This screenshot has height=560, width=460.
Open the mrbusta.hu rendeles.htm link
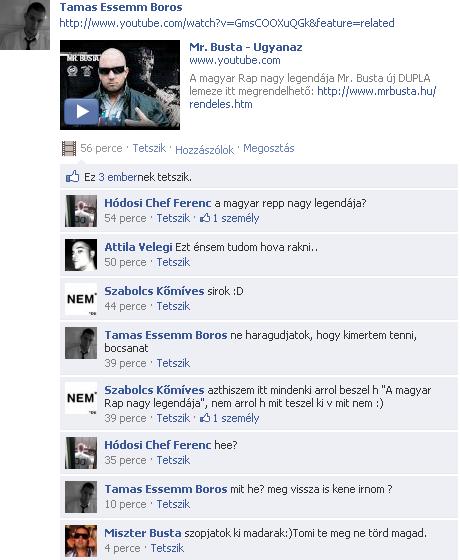[x=312, y=98]
